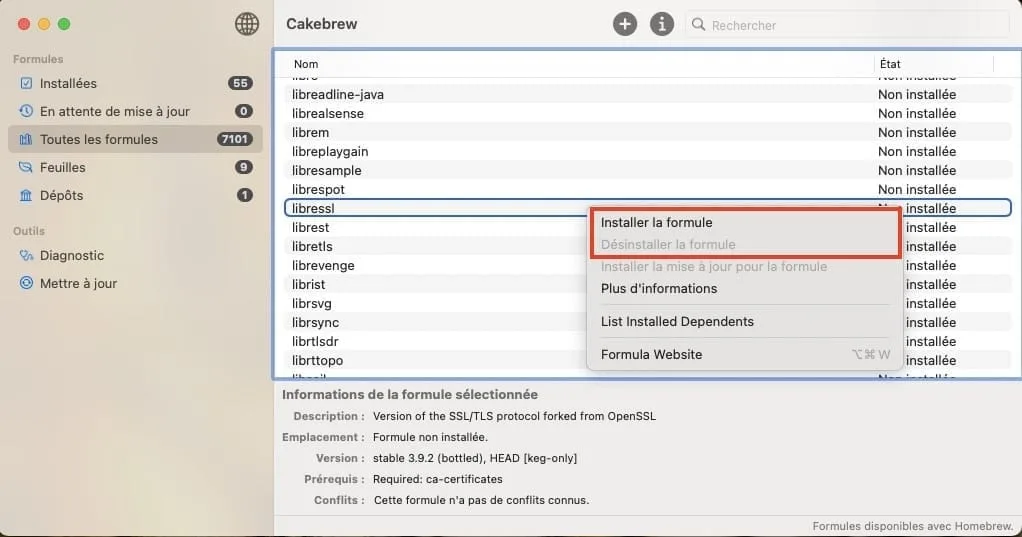Click the Dépôts building icon
The height and width of the screenshot is (537, 1022).
26,196
